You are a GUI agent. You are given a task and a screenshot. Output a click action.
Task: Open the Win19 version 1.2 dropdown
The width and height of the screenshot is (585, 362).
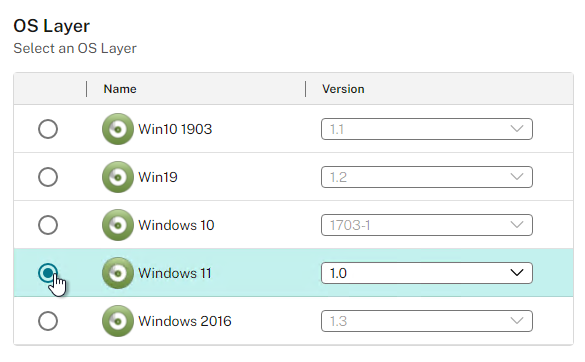[x=426, y=177]
